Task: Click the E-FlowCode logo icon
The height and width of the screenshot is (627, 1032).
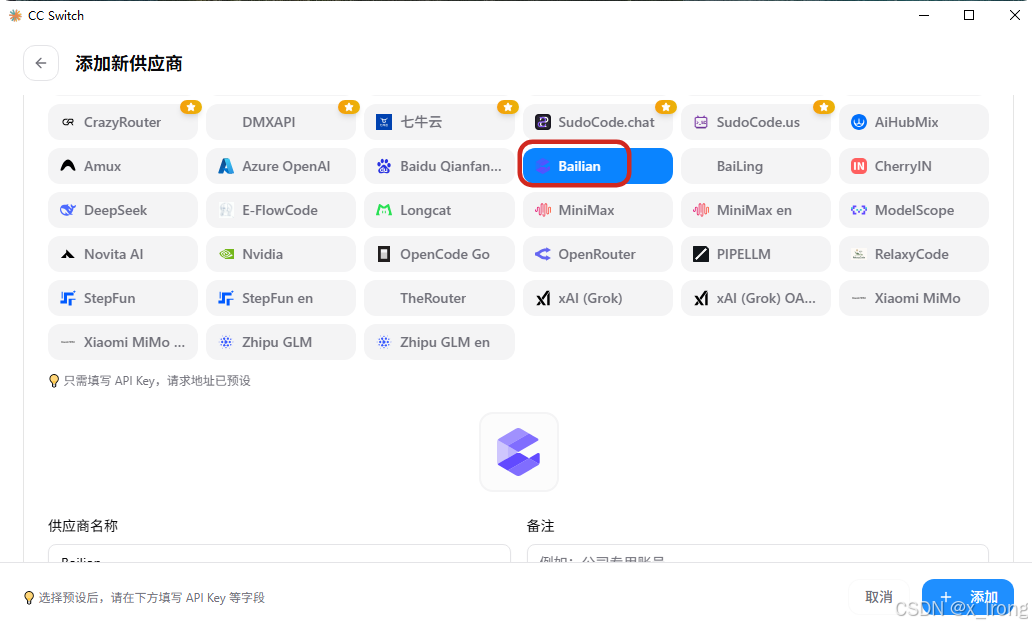Action: (x=226, y=210)
